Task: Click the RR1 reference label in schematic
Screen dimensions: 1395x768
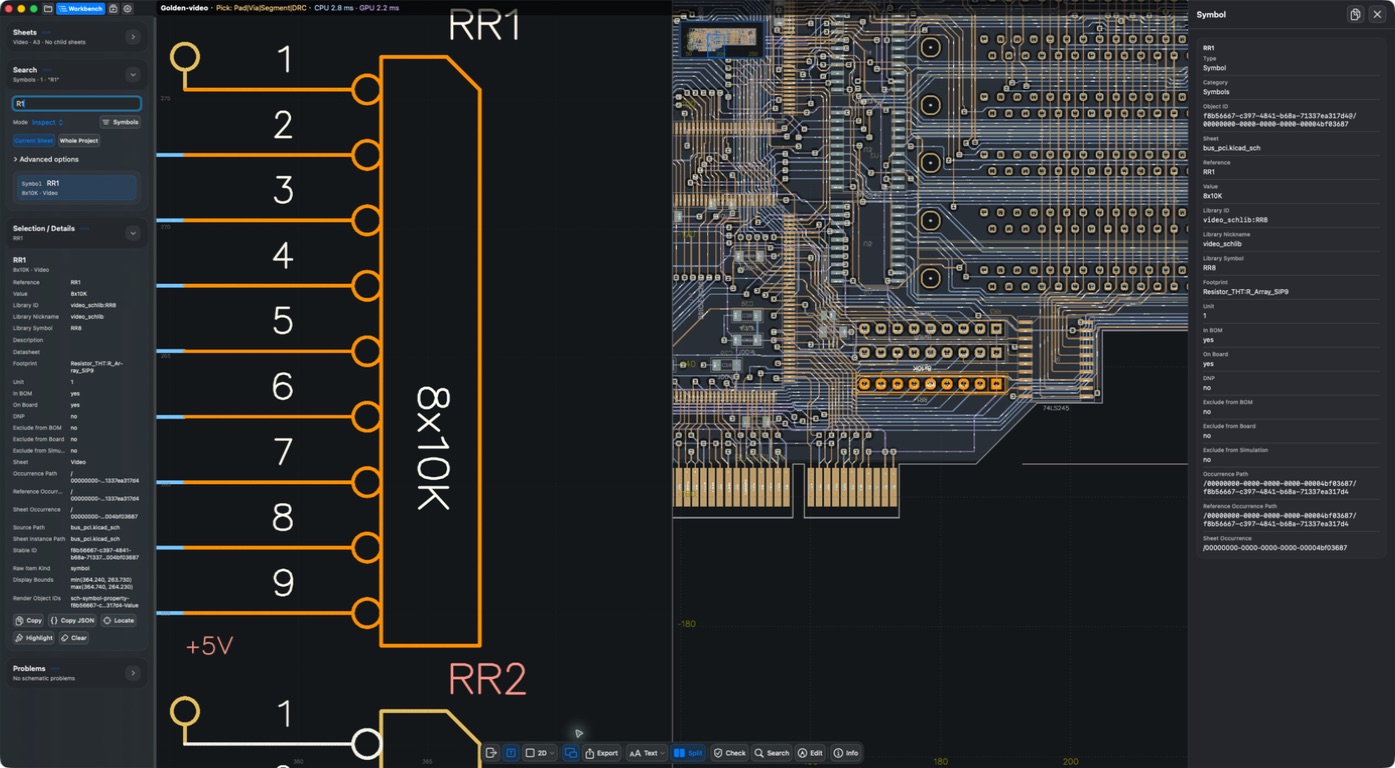Action: [485, 25]
